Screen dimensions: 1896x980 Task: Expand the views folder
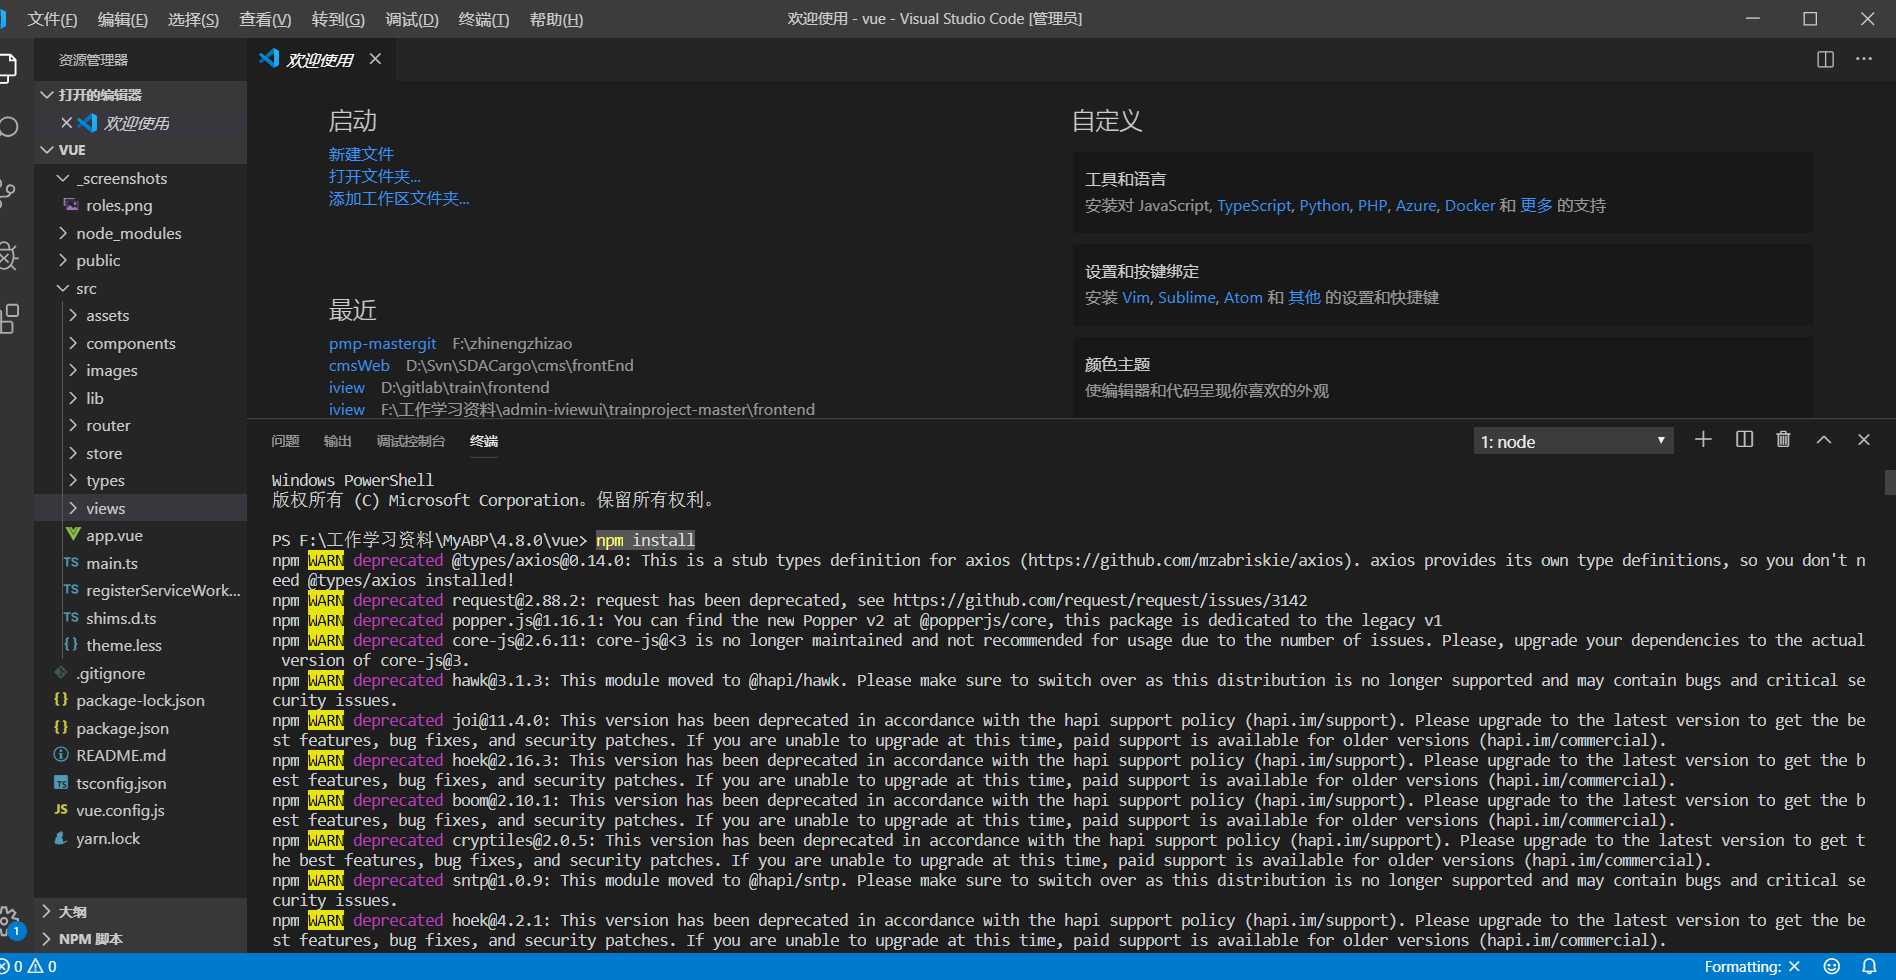point(140,508)
